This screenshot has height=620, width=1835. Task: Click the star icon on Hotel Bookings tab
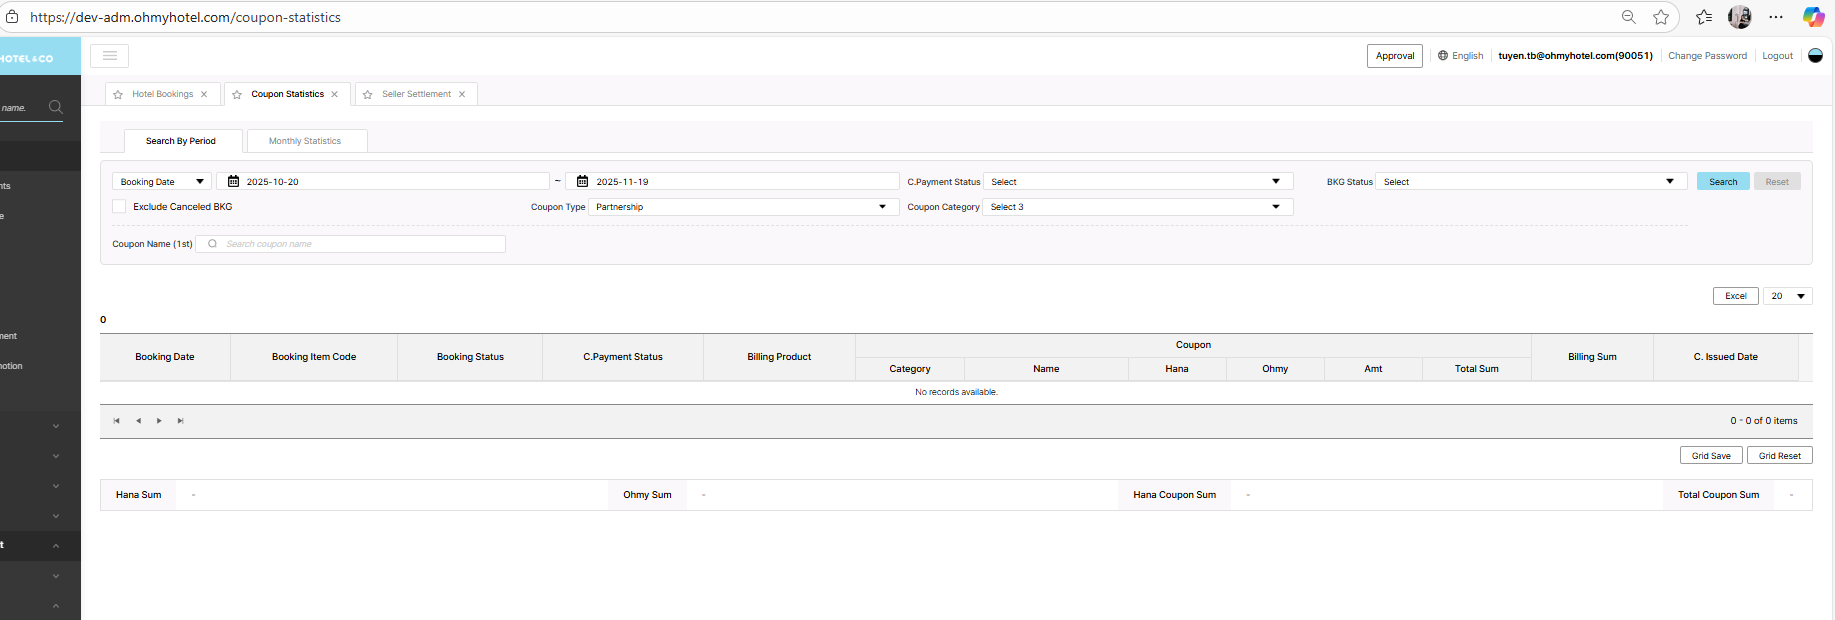118,95
